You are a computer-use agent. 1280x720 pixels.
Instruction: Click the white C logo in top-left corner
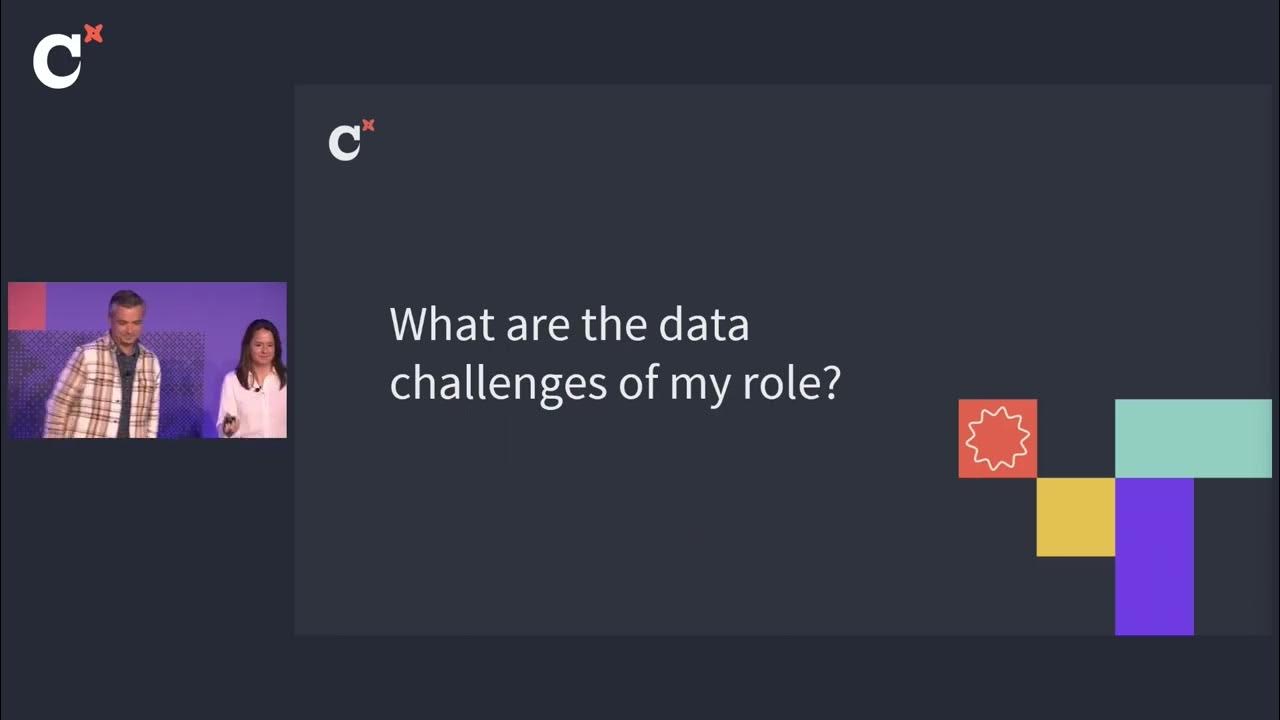[57, 62]
